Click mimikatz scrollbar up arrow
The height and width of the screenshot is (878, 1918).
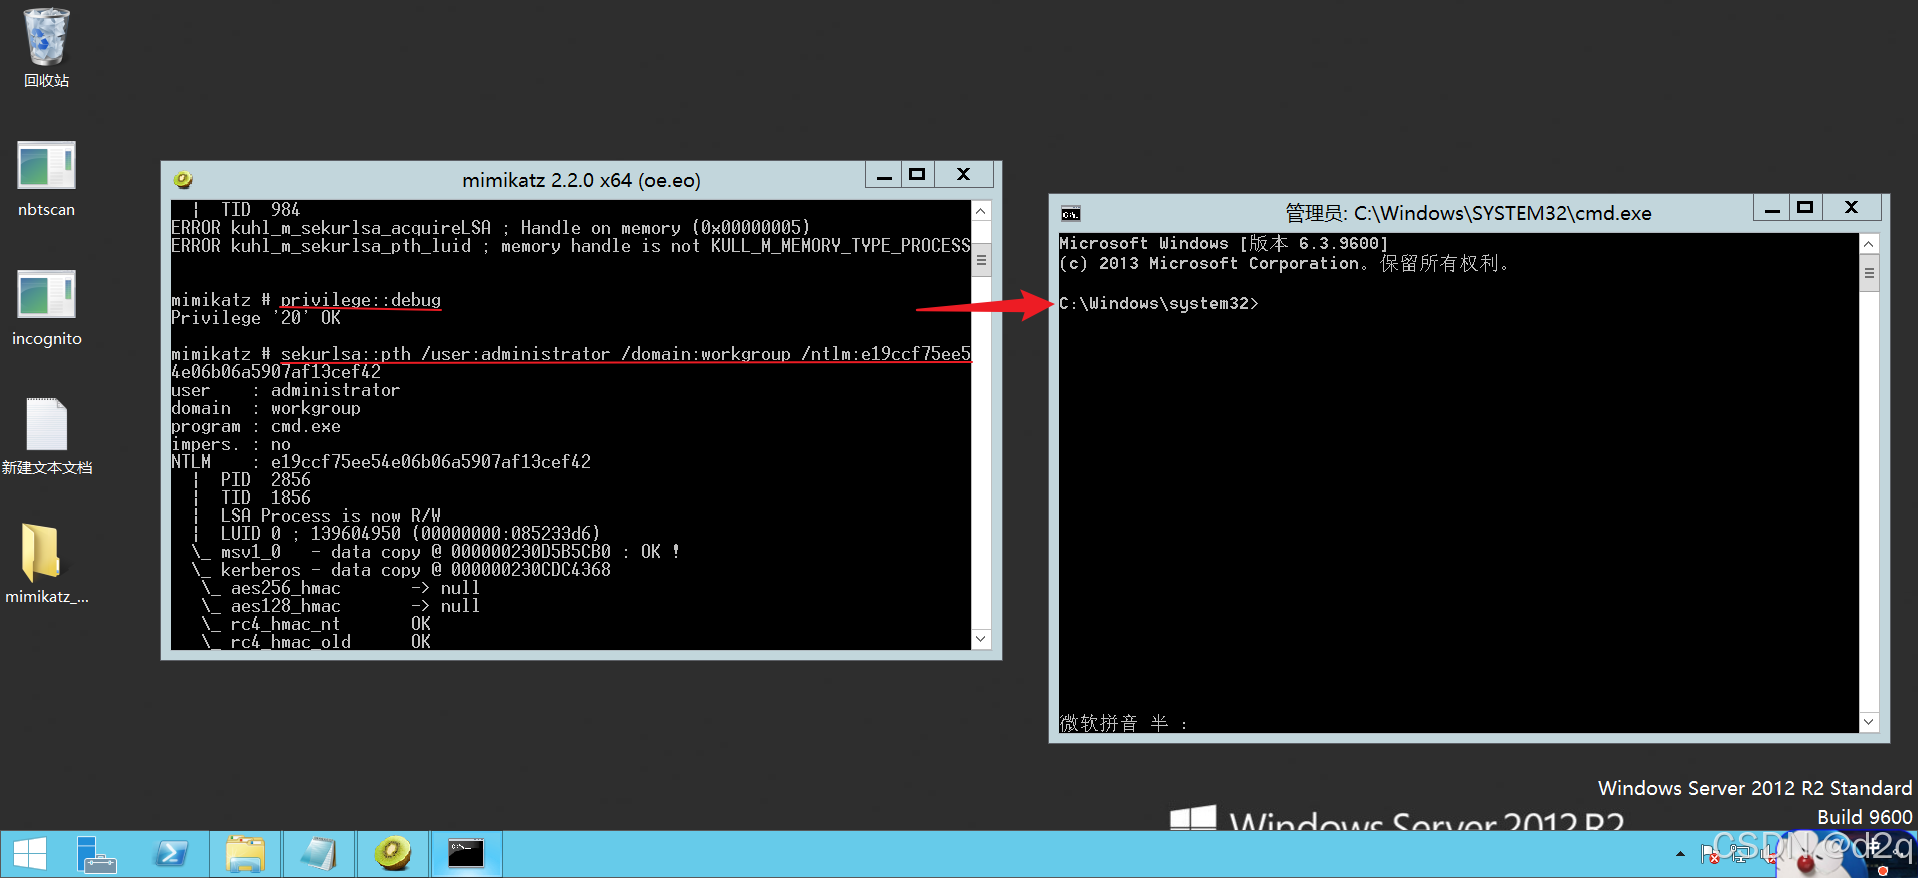(x=981, y=211)
